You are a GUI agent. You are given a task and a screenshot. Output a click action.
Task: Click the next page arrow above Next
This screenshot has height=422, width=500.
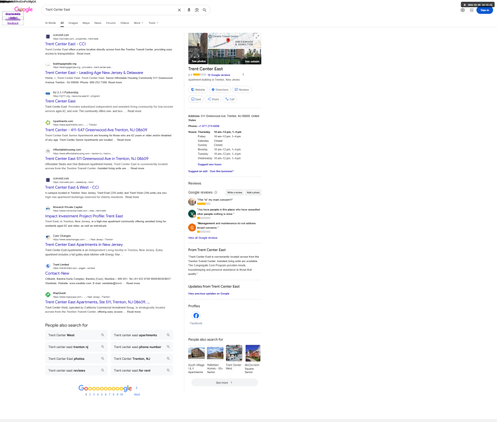[x=137, y=388]
